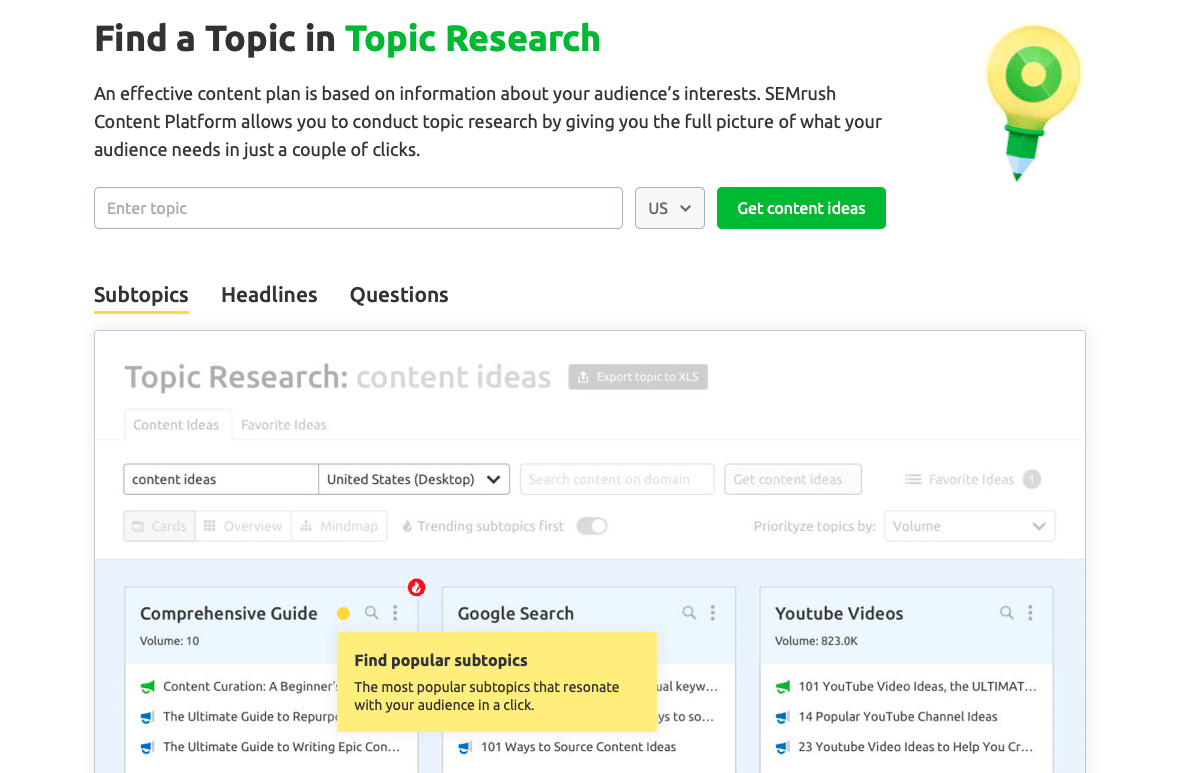Click the green Get content ideas button
The height and width of the screenshot is (773, 1184).
point(801,208)
